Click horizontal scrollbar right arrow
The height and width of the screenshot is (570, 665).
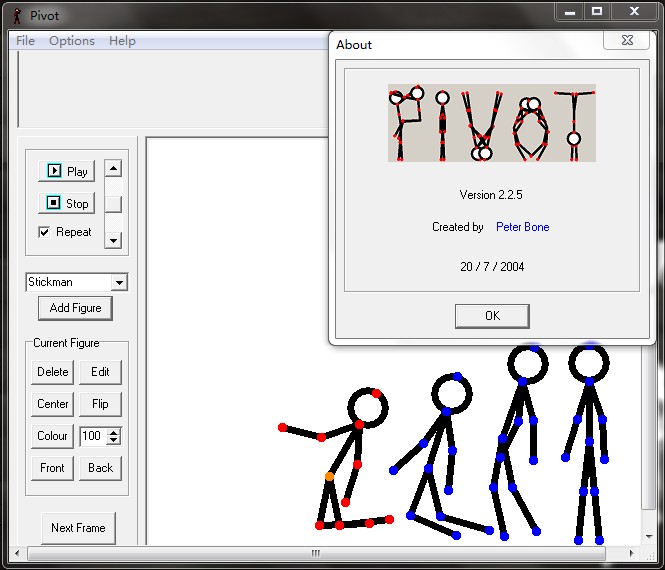tap(631, 553)
